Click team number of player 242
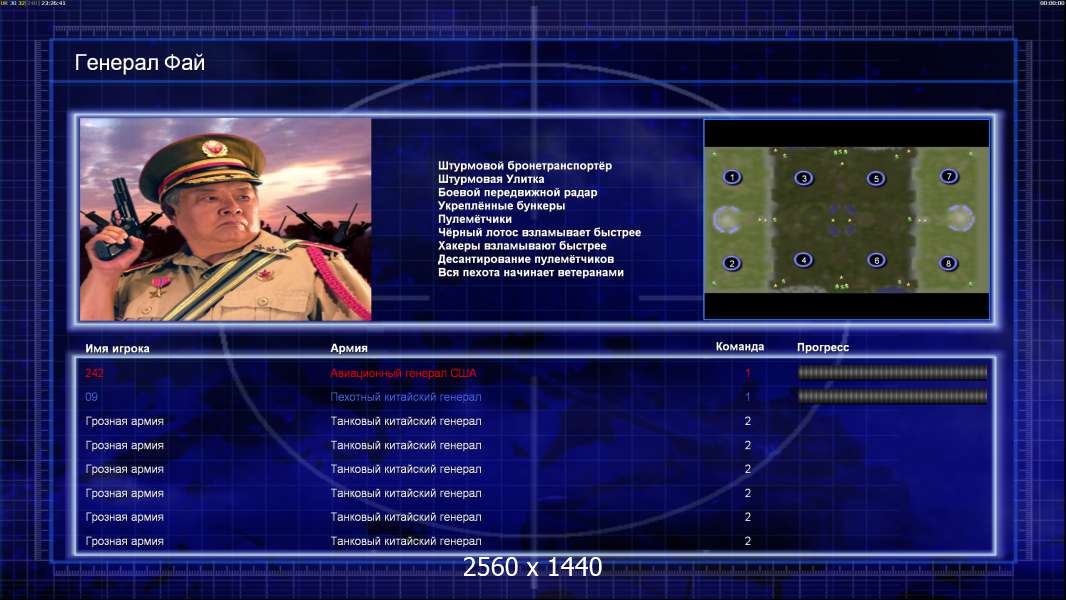1066x600 pixels. tap(748, 373)
